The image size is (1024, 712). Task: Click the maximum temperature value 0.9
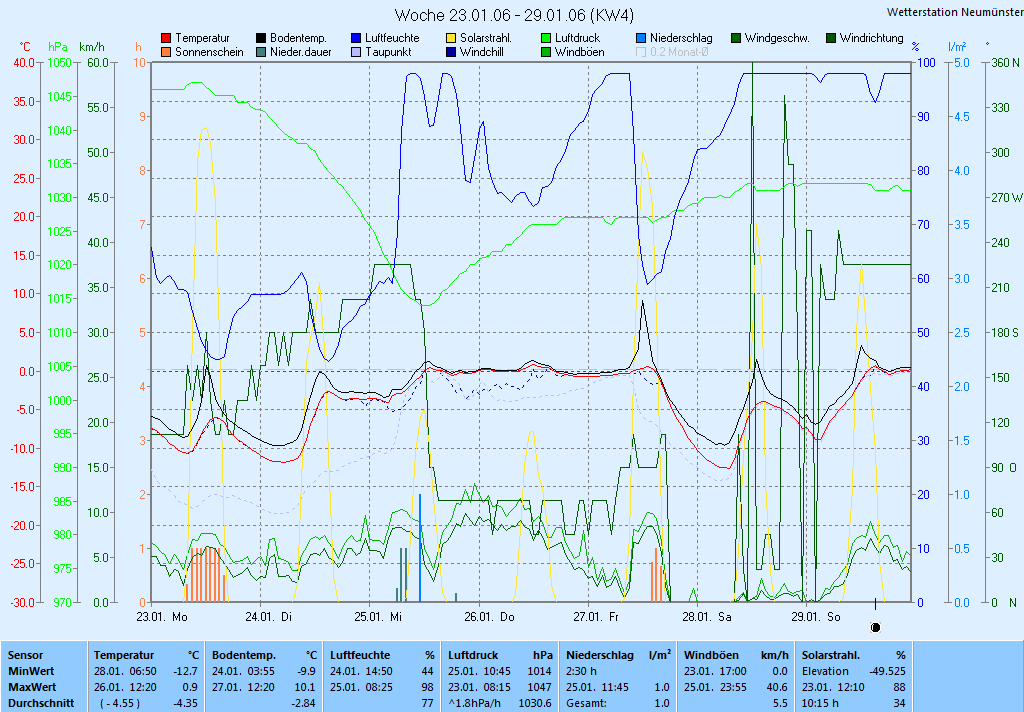pos(190,687)
